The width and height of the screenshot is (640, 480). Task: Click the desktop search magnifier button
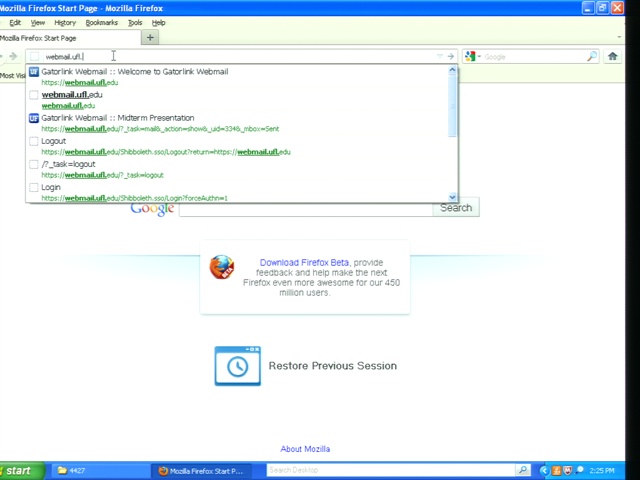pos(522,470)
